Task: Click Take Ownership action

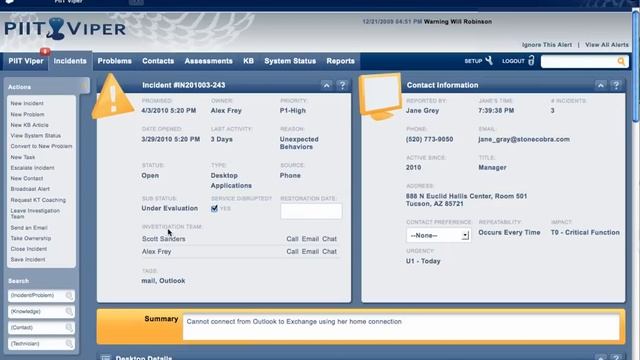Action: [31, 238]
